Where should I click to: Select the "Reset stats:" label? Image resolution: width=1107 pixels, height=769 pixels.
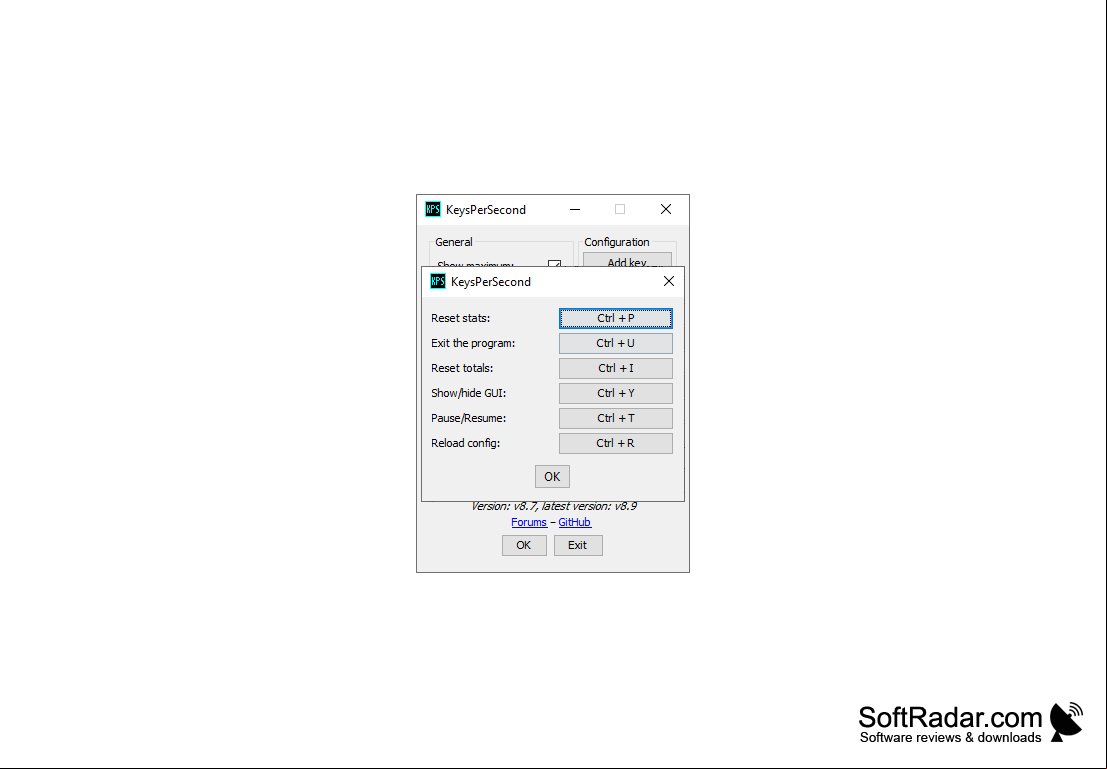pyautogui.click(x=460, y=318)
